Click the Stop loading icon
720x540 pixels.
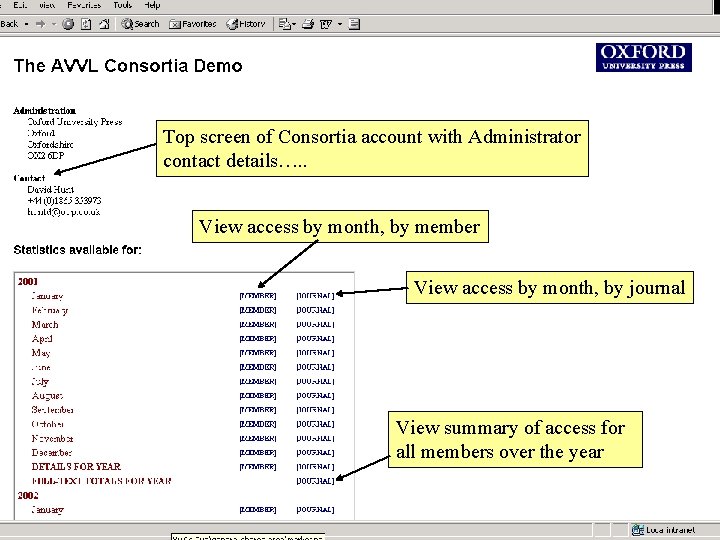pos(68,24)
